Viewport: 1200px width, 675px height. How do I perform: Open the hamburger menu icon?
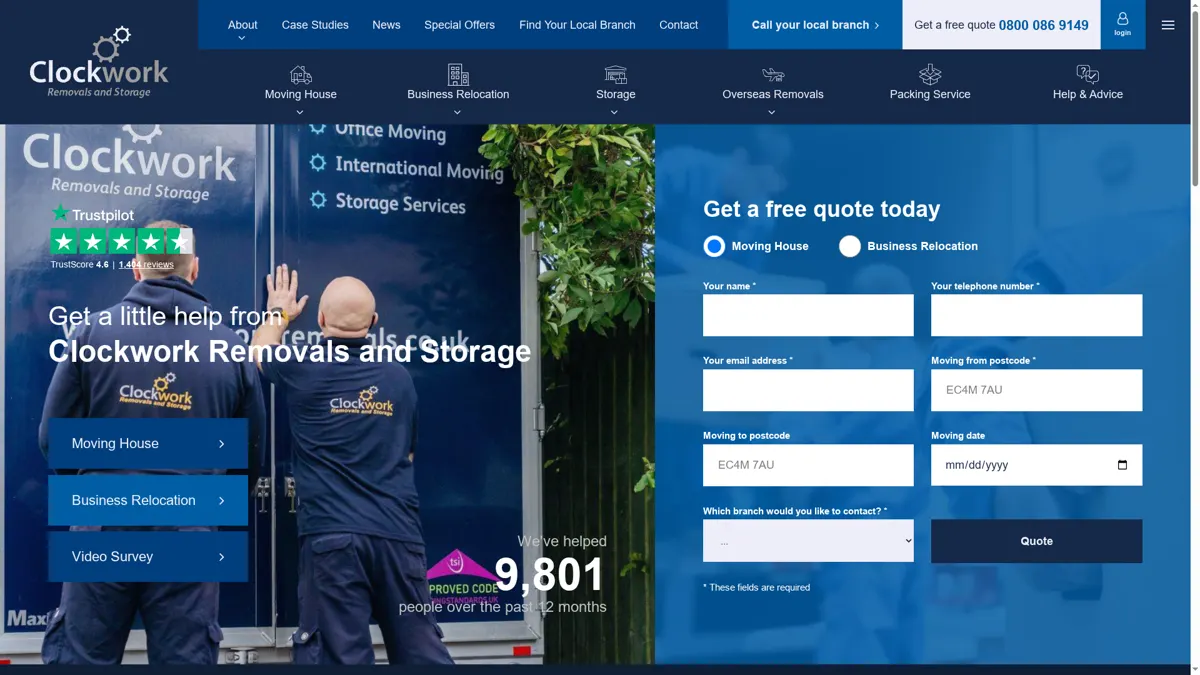coord(1168,25)
